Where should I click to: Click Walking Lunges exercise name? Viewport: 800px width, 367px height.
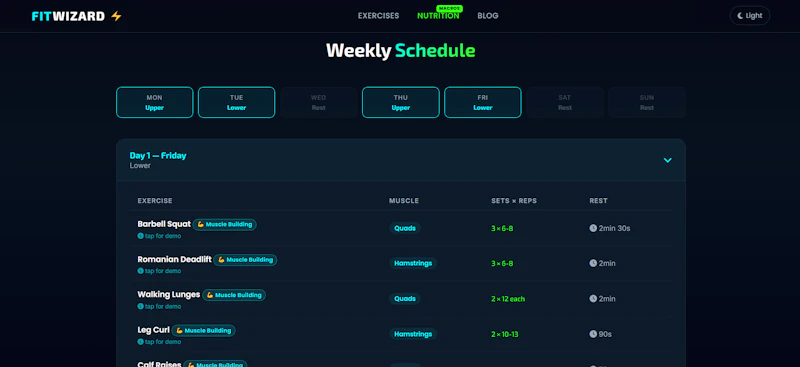[169, 295]
